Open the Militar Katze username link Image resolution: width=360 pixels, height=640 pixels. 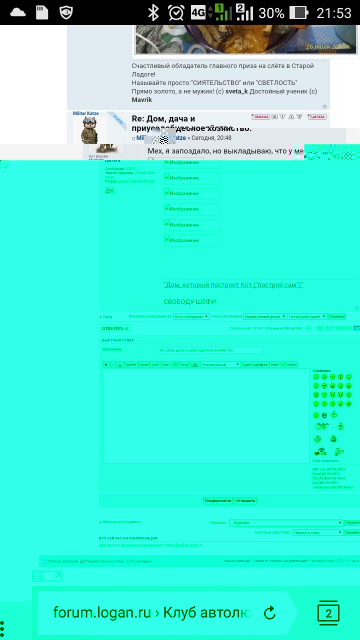86,113
